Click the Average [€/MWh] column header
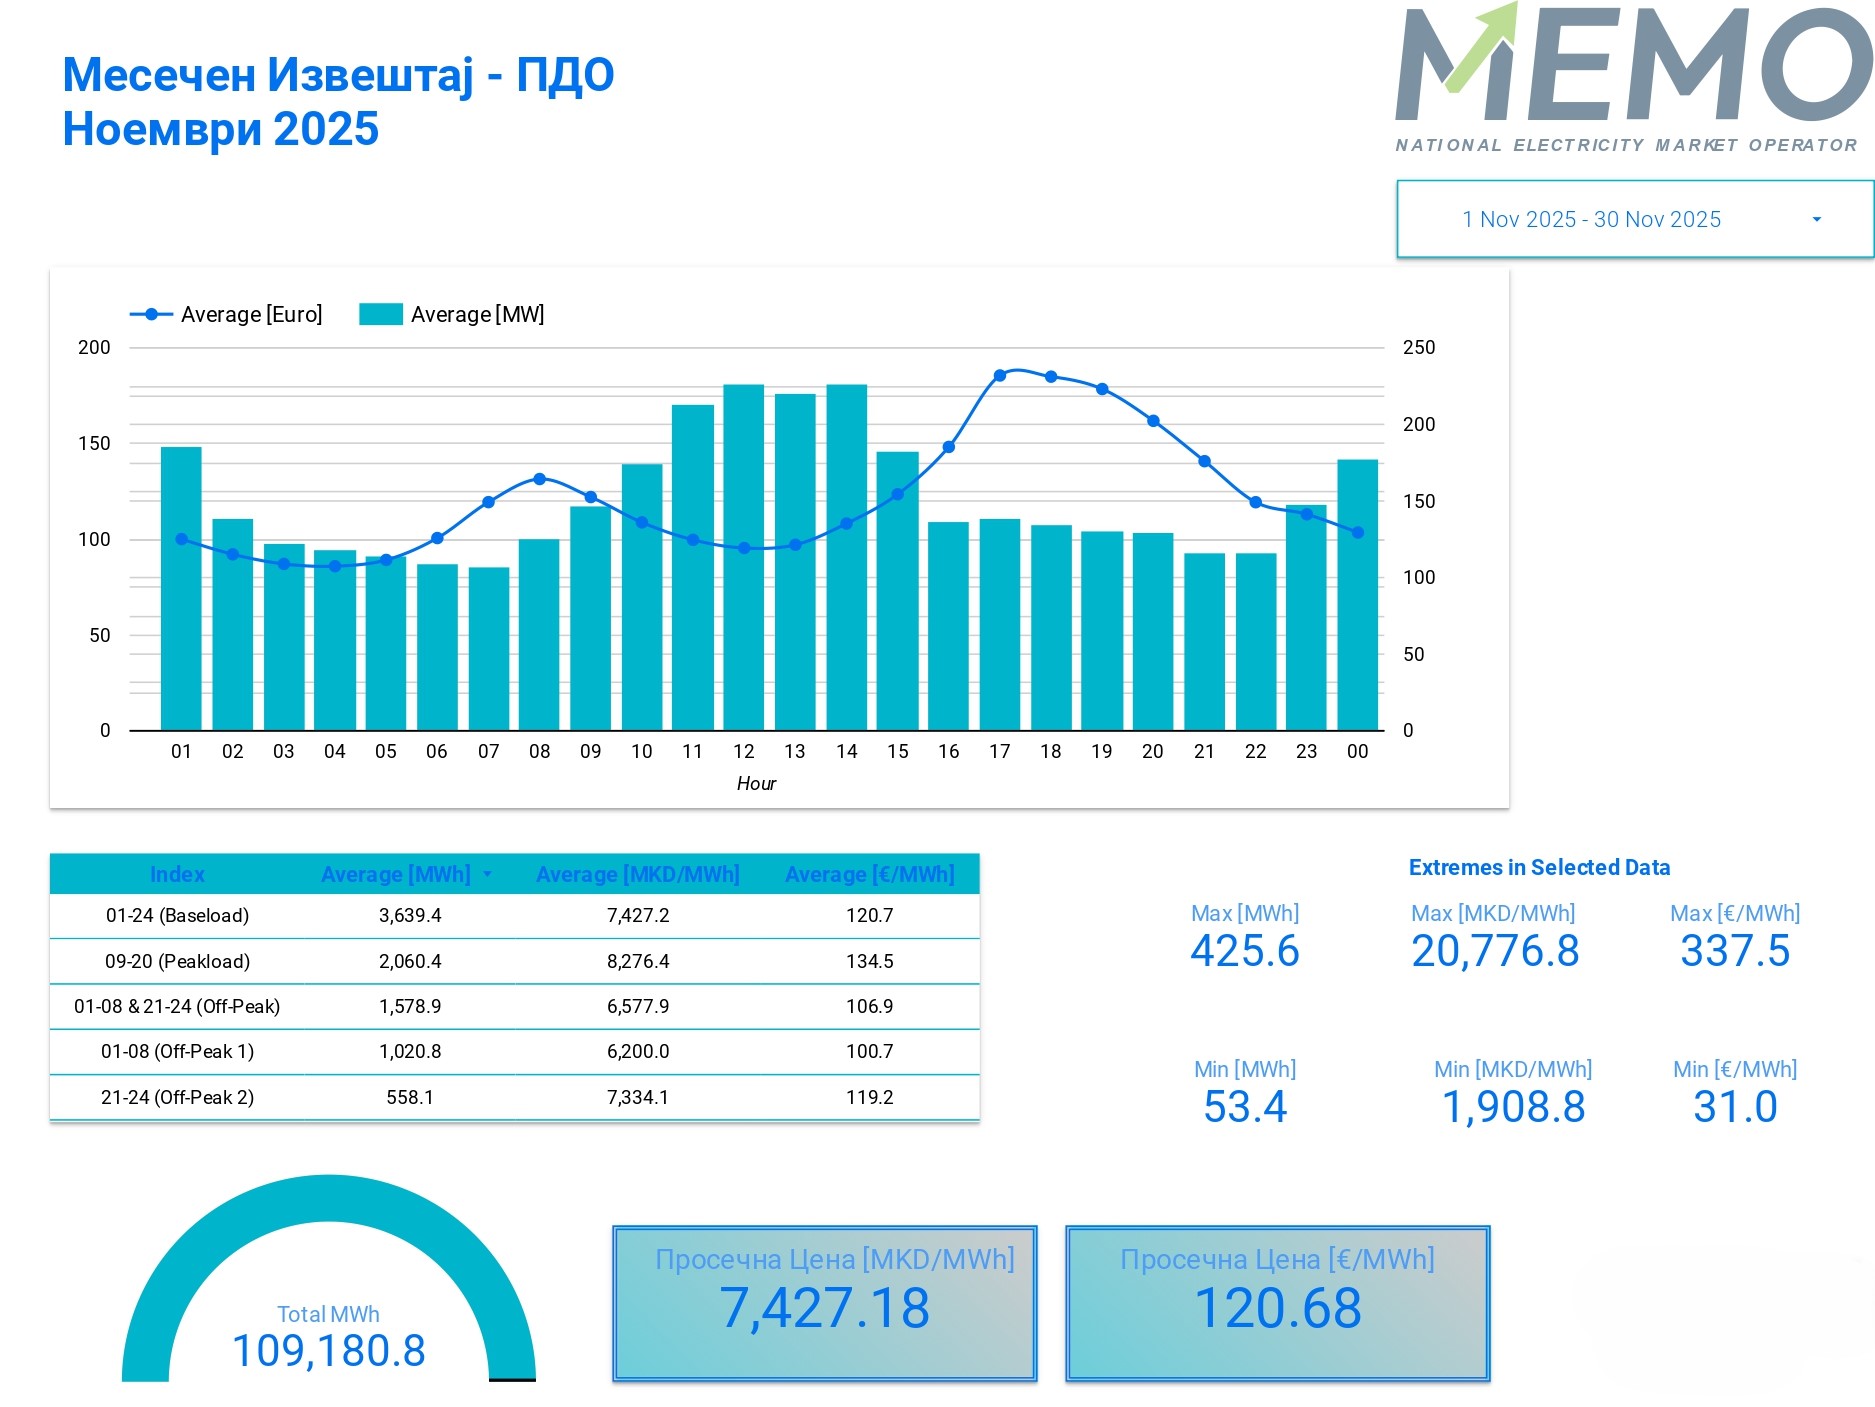The height and width of the screenshot is (1407, 1875). [869, 874]
